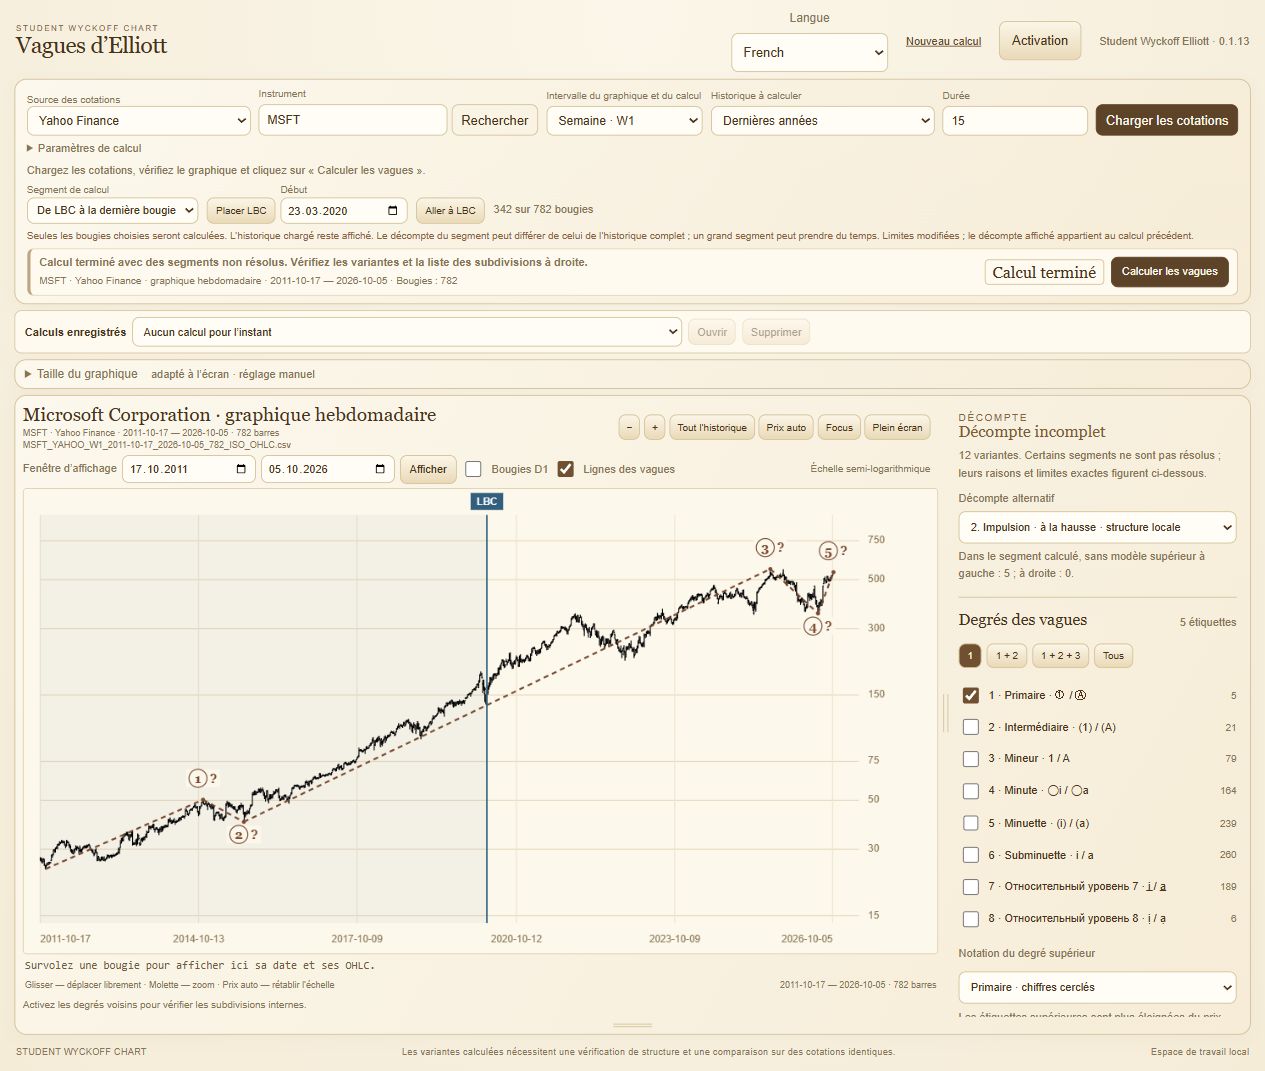Click the Calculer les vagues button
This screenshot has height=1071, width=1265.
[1169, 271]
